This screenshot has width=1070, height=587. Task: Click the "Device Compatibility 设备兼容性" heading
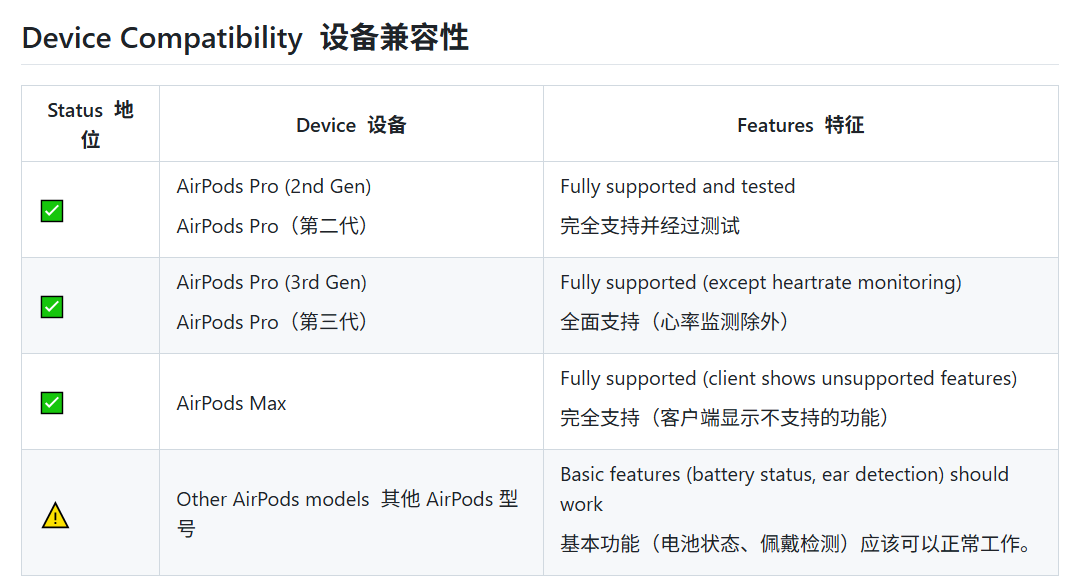pos(245,38)
